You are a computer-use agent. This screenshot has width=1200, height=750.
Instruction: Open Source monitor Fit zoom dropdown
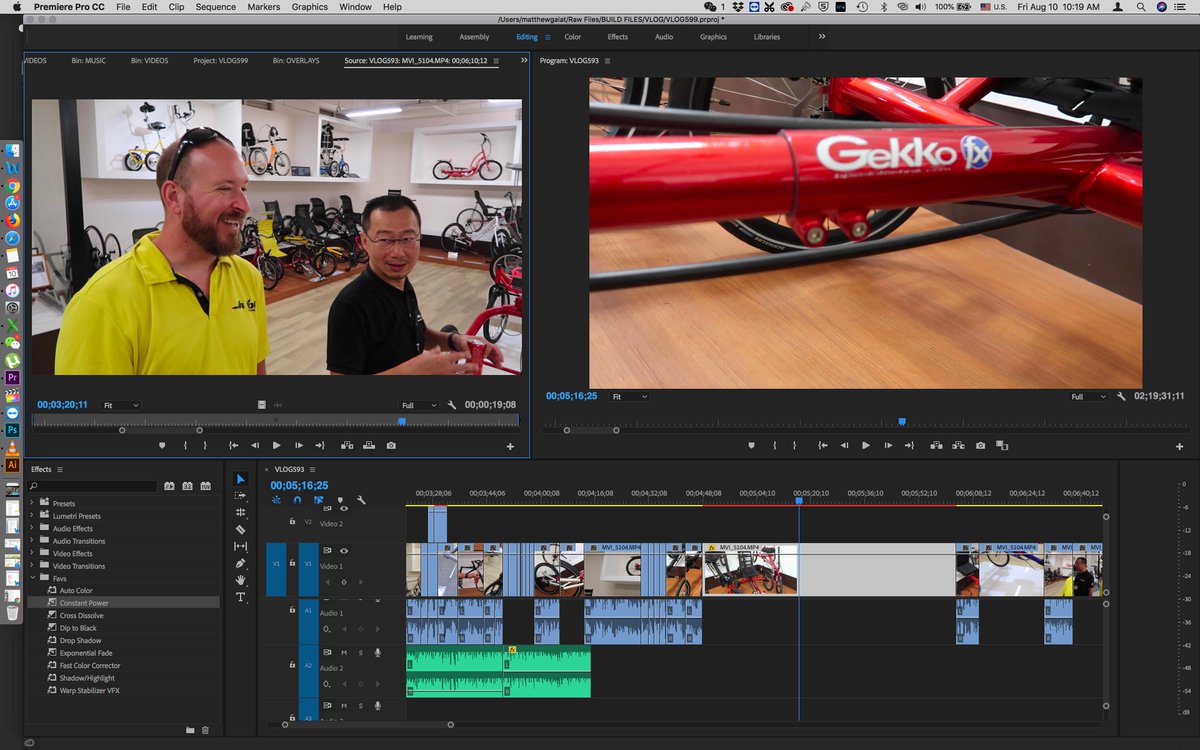click(x=120, y=405)
